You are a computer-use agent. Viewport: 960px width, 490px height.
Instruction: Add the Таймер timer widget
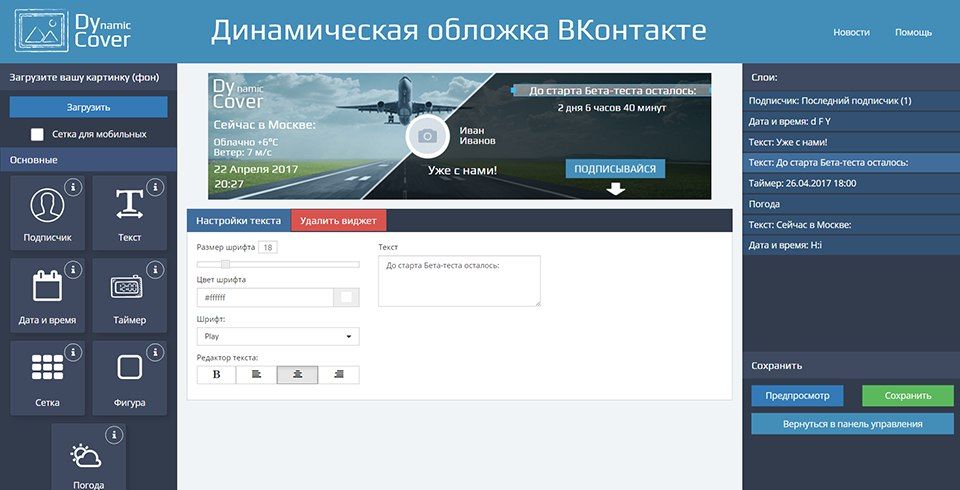129,295
